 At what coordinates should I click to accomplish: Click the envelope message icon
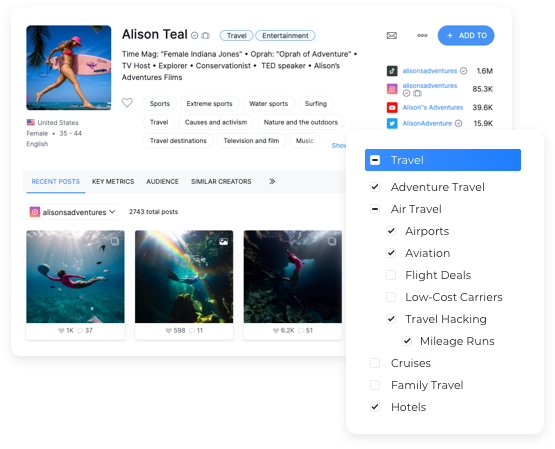pos(391,36)
